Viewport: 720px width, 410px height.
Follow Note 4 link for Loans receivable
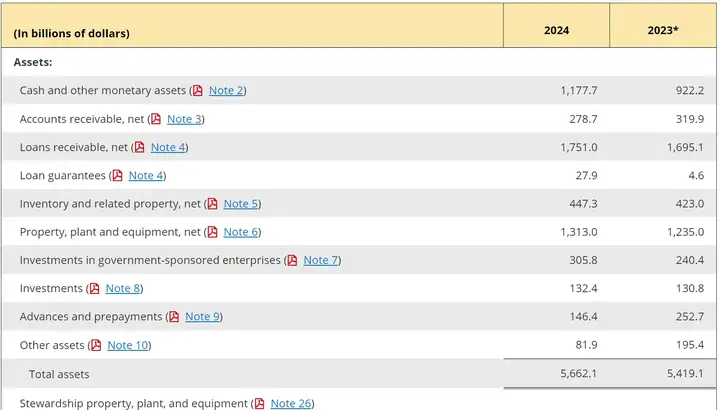pyautogui.click(x=168, y=147)
